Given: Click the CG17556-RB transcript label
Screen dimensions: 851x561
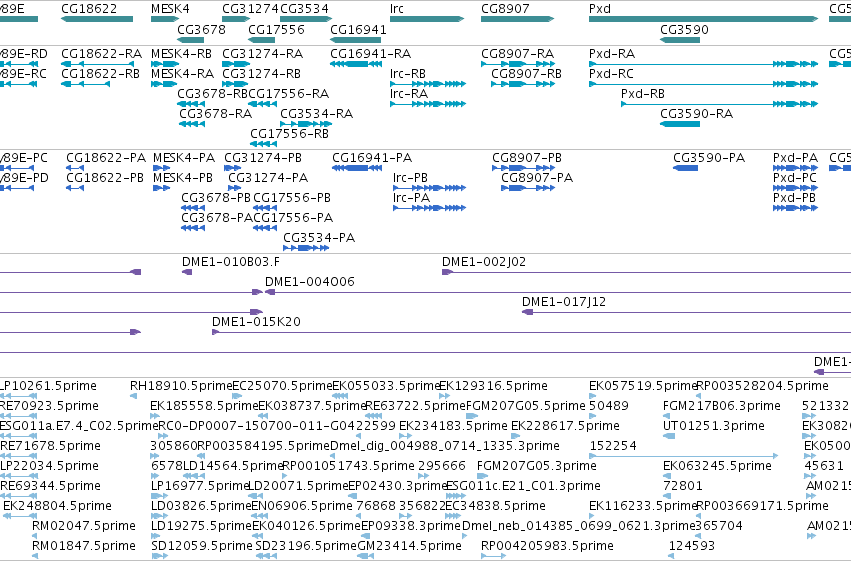Looking at the screenshot, I should coord(289,134).
